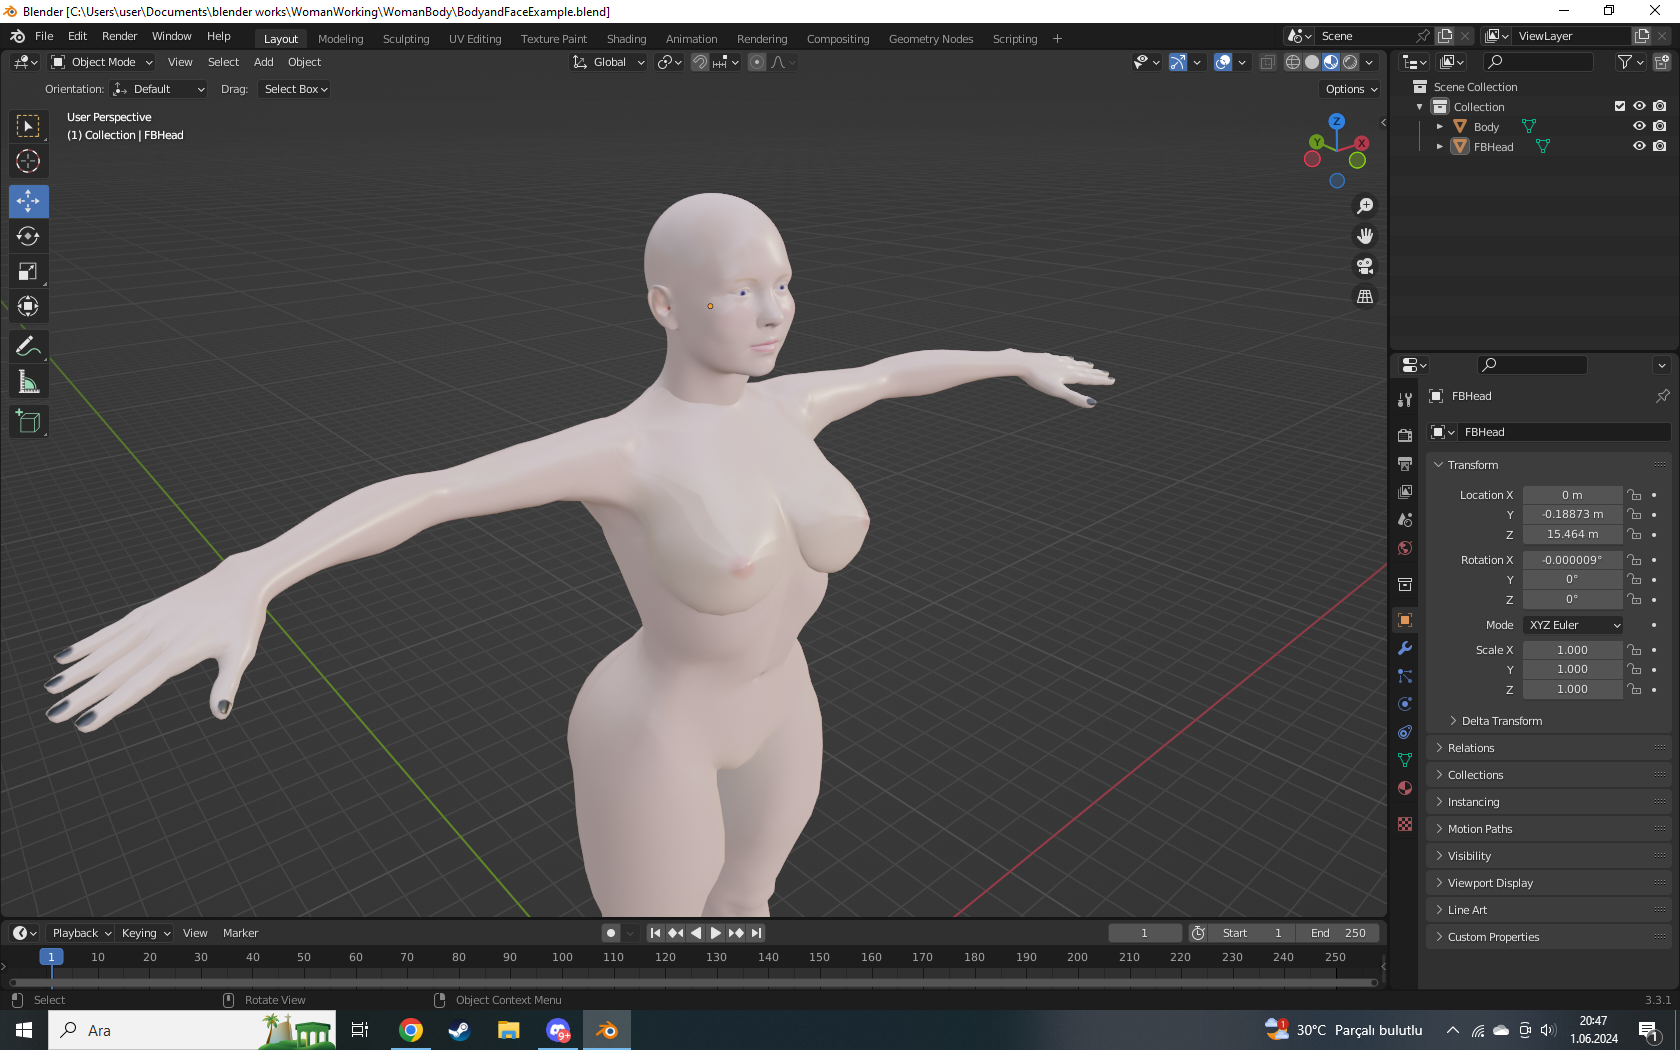
Task: Expand the Delta Transform panel
Action: coord(1501,721)
